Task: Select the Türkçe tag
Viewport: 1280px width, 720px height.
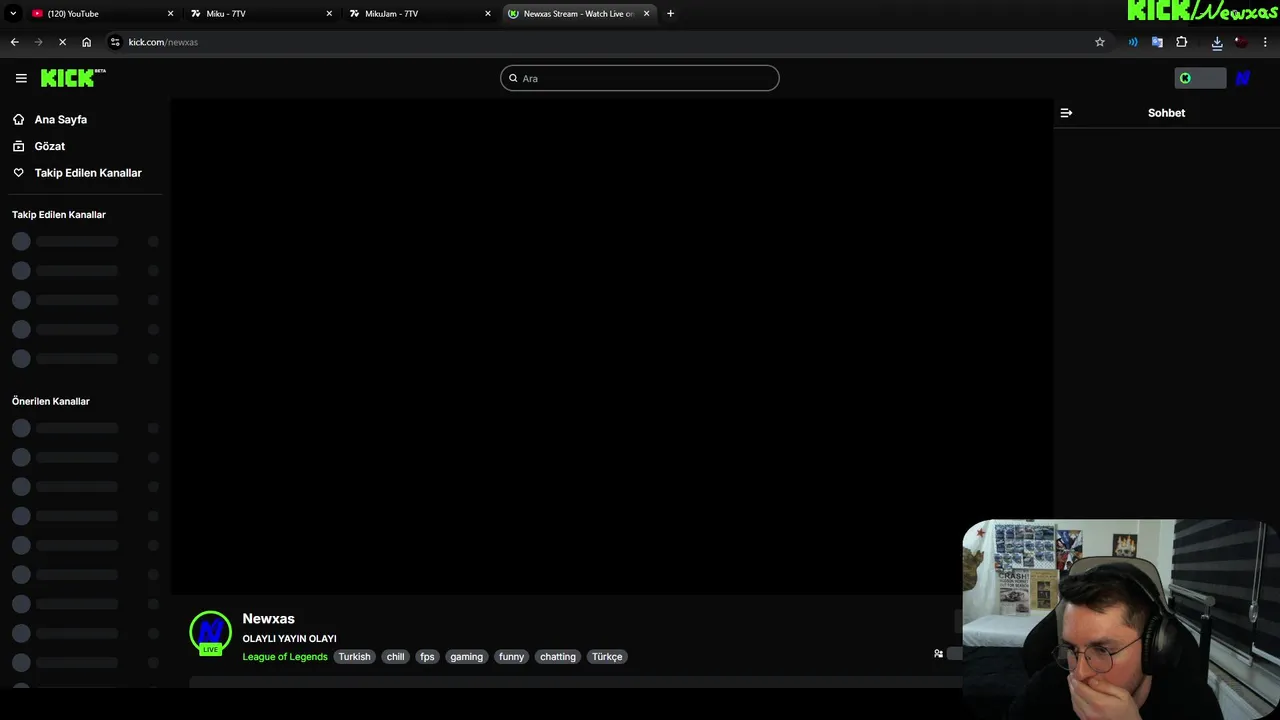Action: click(x=607, y=657)
